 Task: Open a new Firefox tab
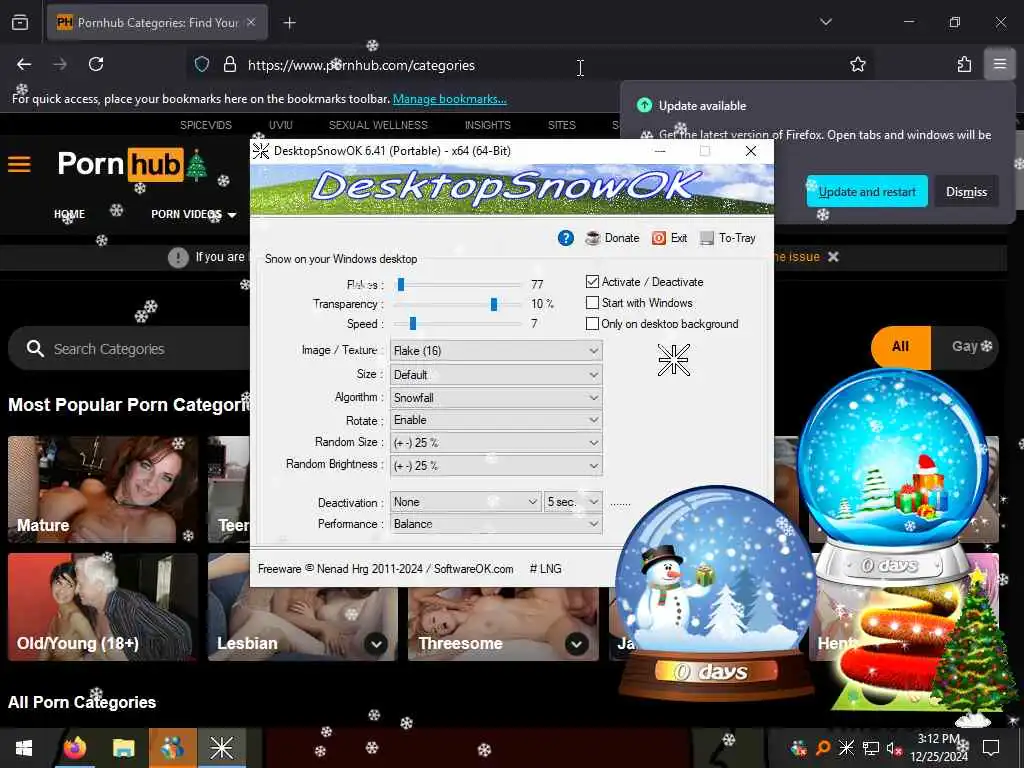(x=289, y=23)
